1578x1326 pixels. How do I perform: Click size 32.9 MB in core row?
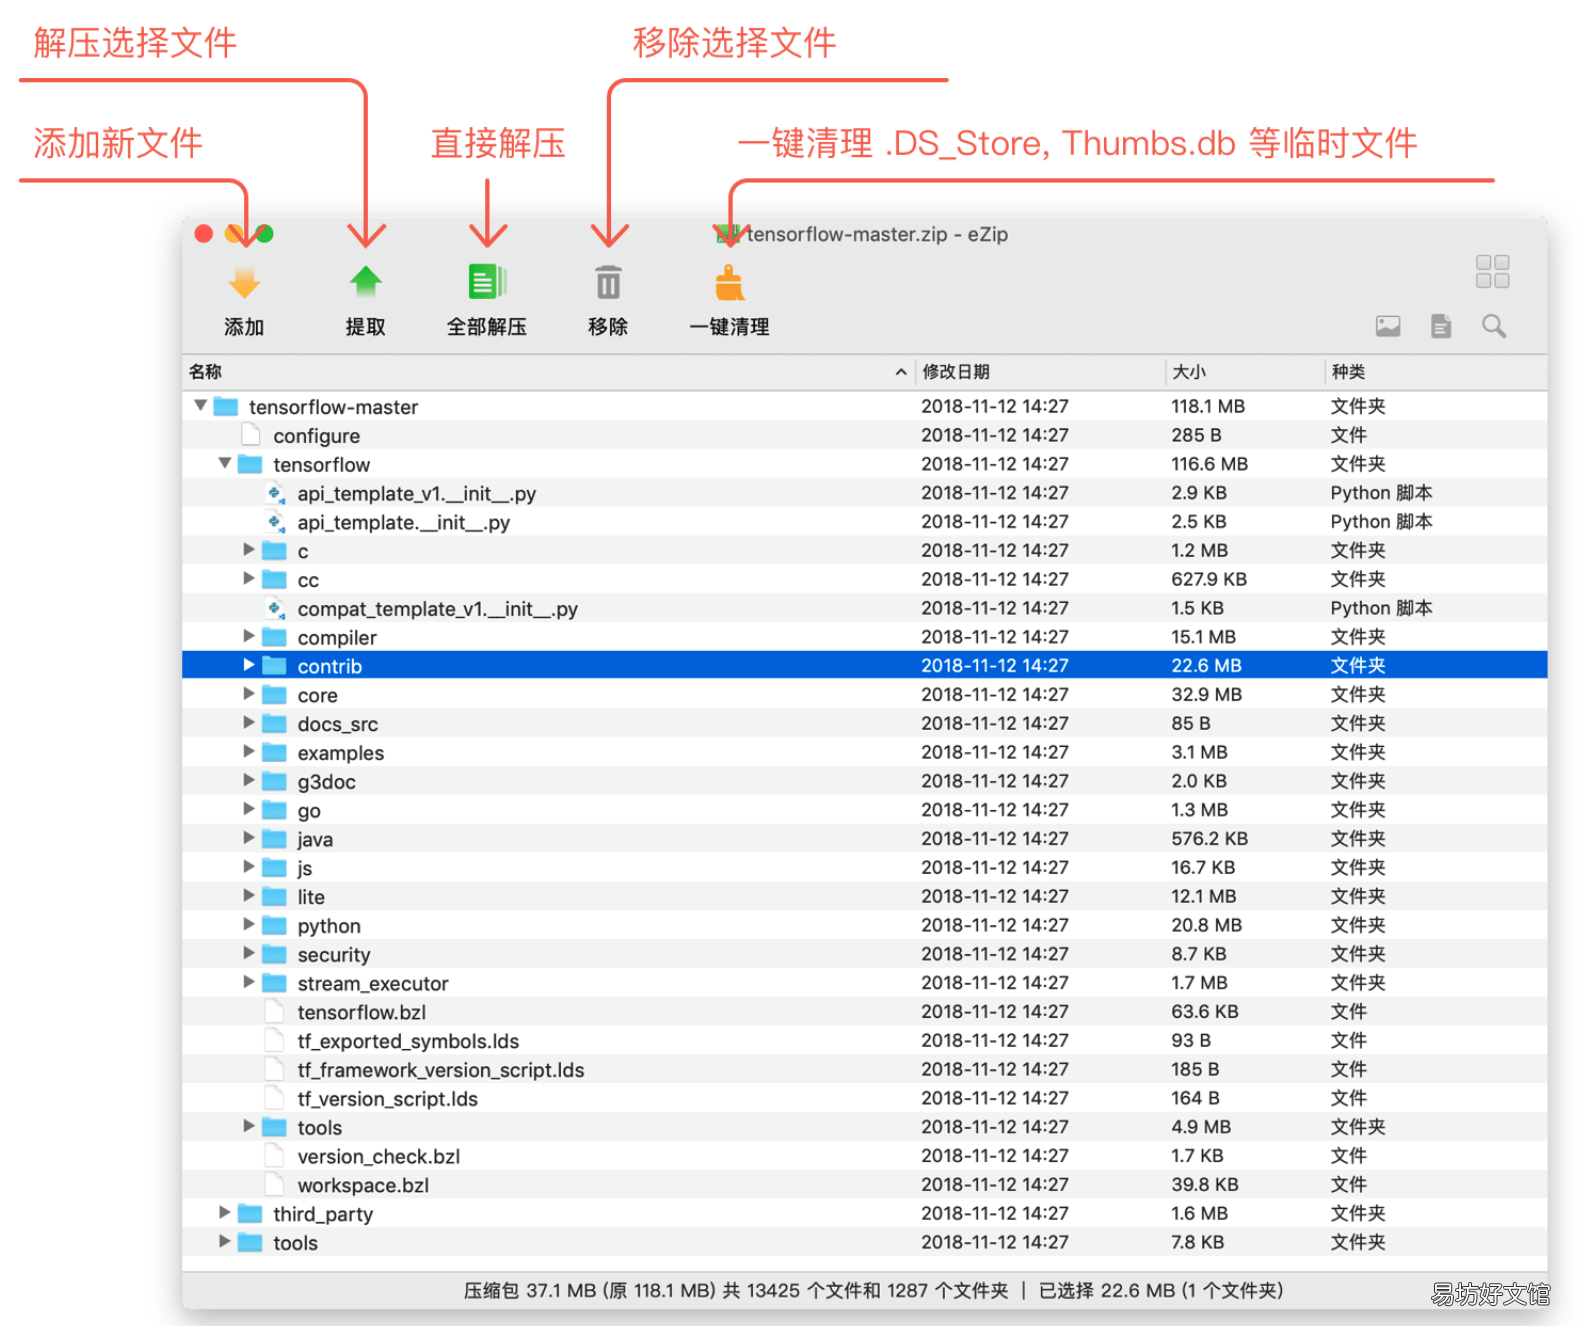(x=1206, y=694)
